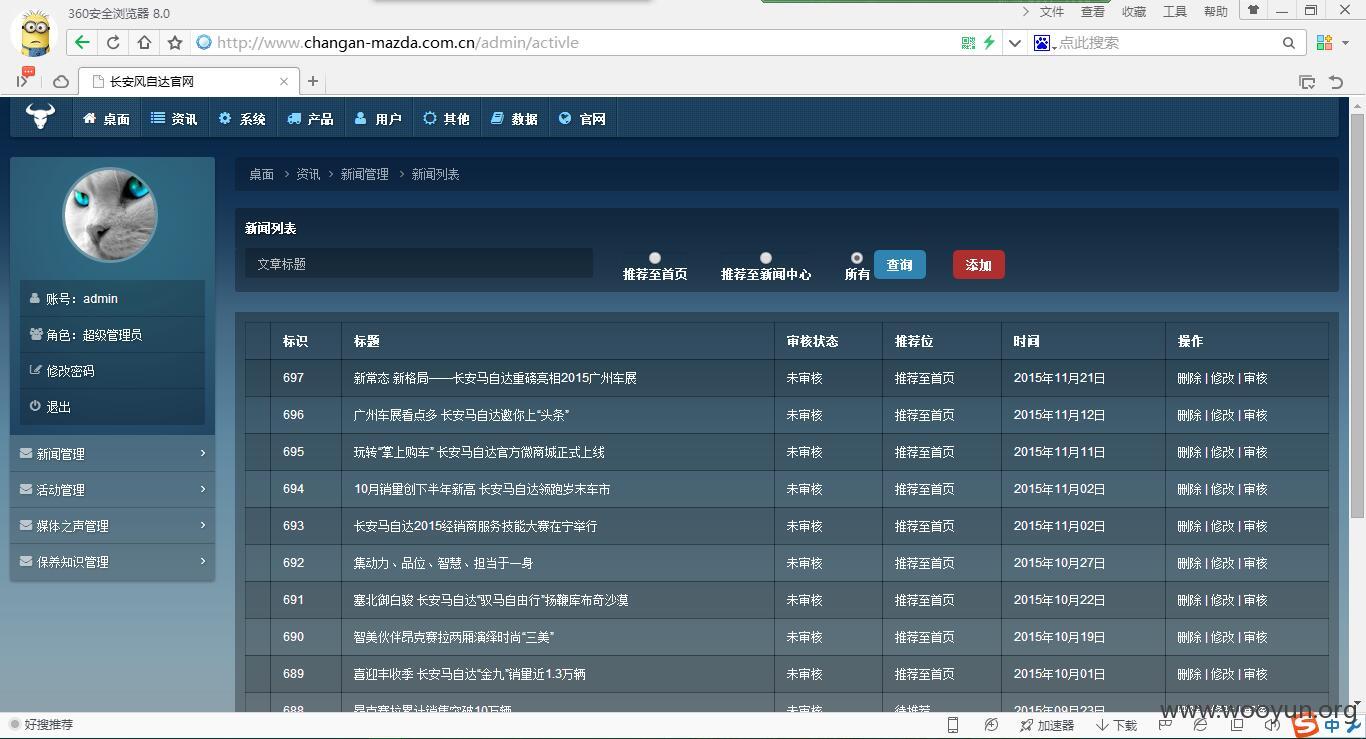
Task: Click the admin cat avatar image
Action: 111,214
